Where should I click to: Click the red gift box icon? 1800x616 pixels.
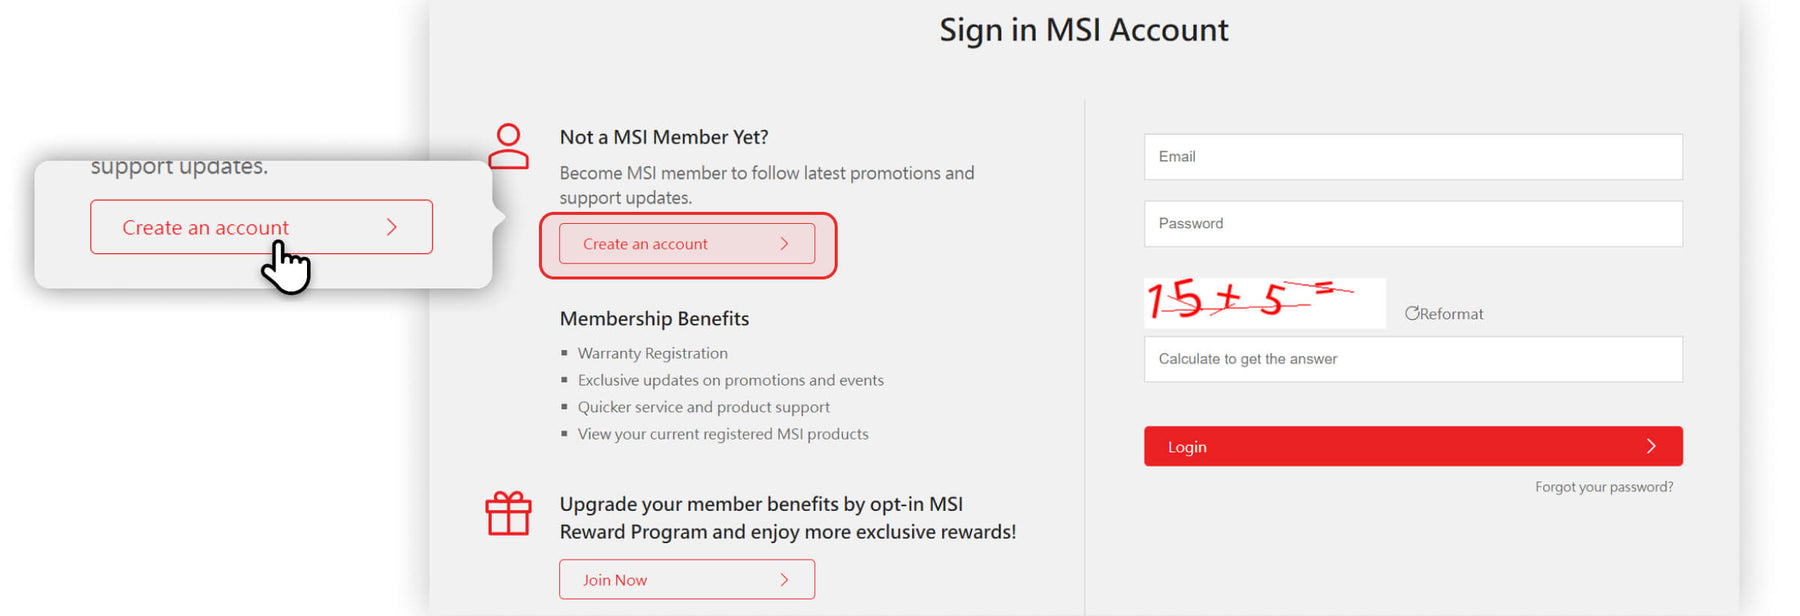pos(508,514)
